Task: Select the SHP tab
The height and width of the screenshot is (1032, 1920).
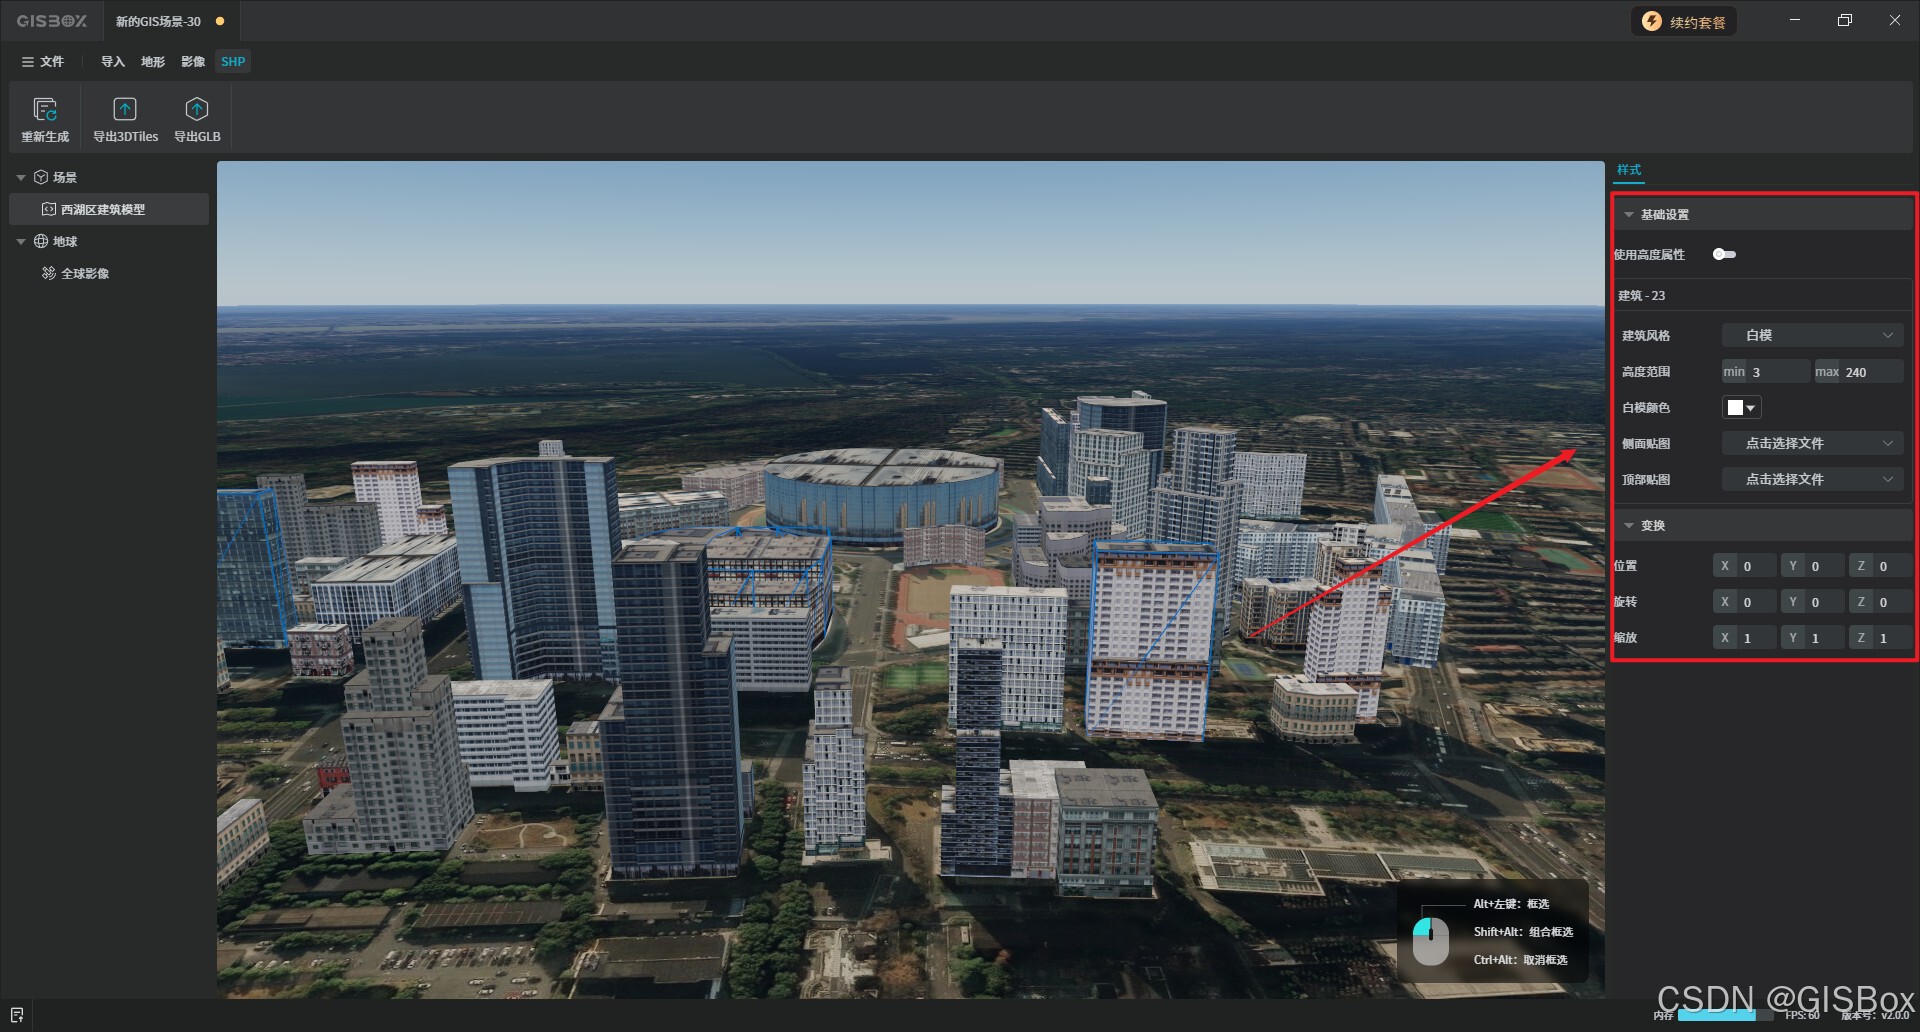Action: click(233, 62)
